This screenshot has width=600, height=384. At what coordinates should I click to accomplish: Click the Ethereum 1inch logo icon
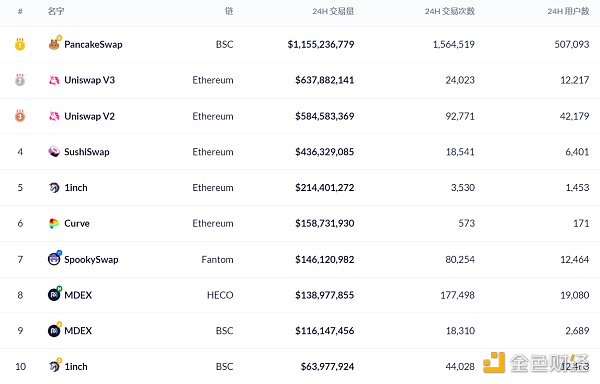(x=54, y=188)
